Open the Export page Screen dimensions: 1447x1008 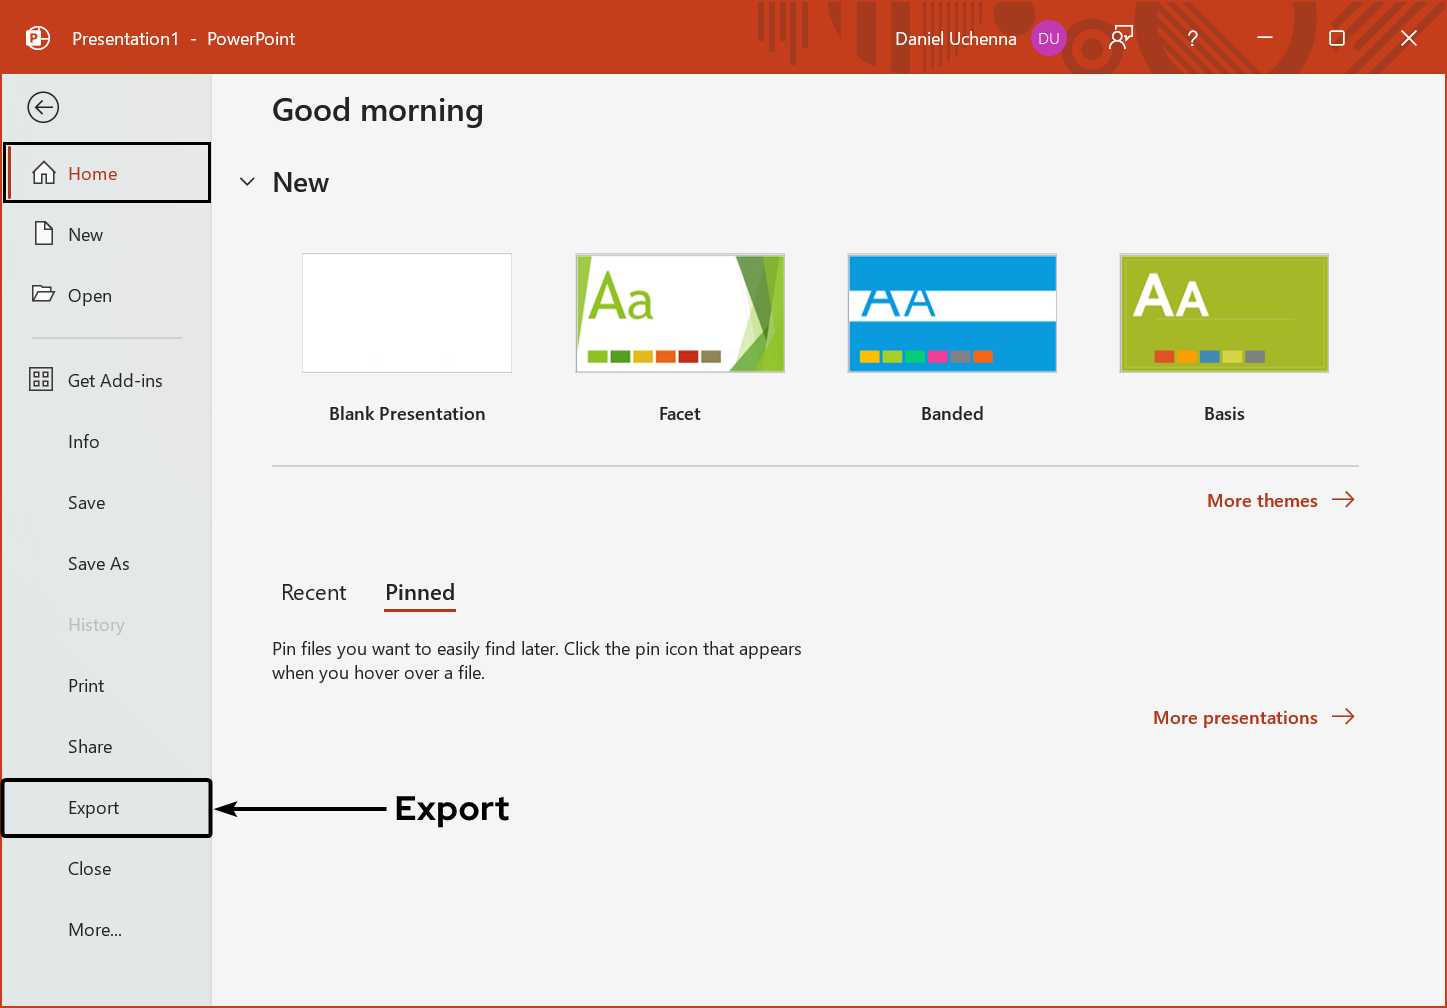tap(93, 808)
